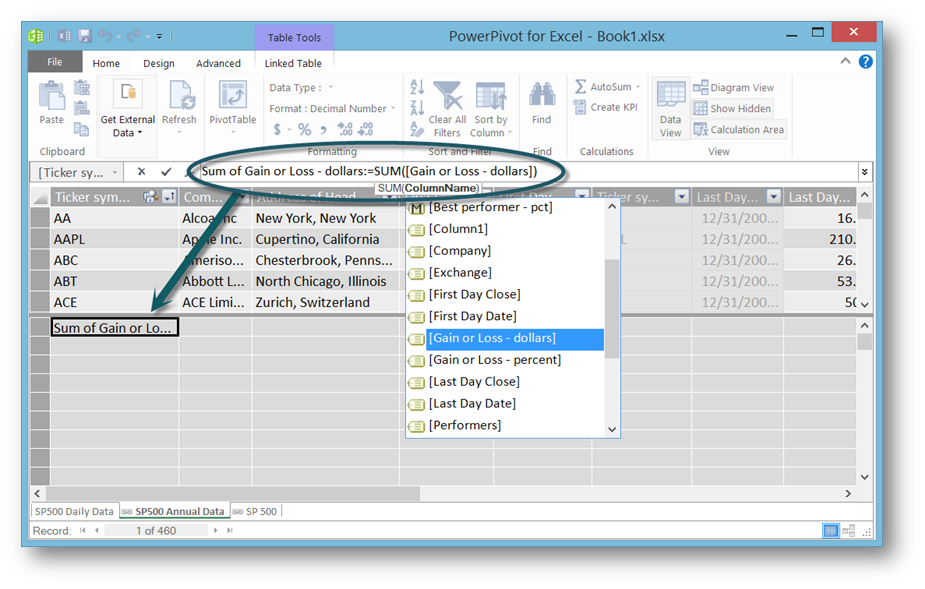Open the AutoSum dropdown arrow

[x=638, y=87]
